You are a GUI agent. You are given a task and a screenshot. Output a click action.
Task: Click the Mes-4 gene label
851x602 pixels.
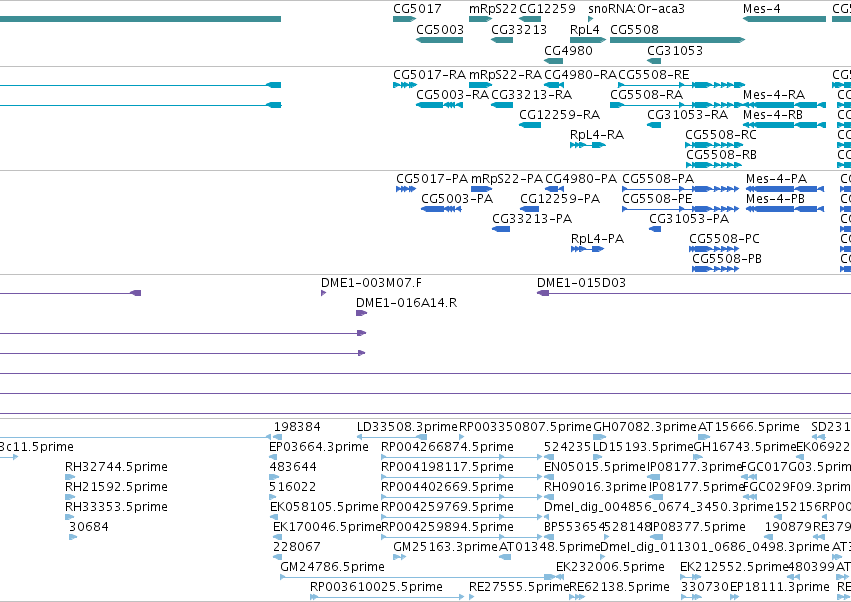(x=761, y=9)
